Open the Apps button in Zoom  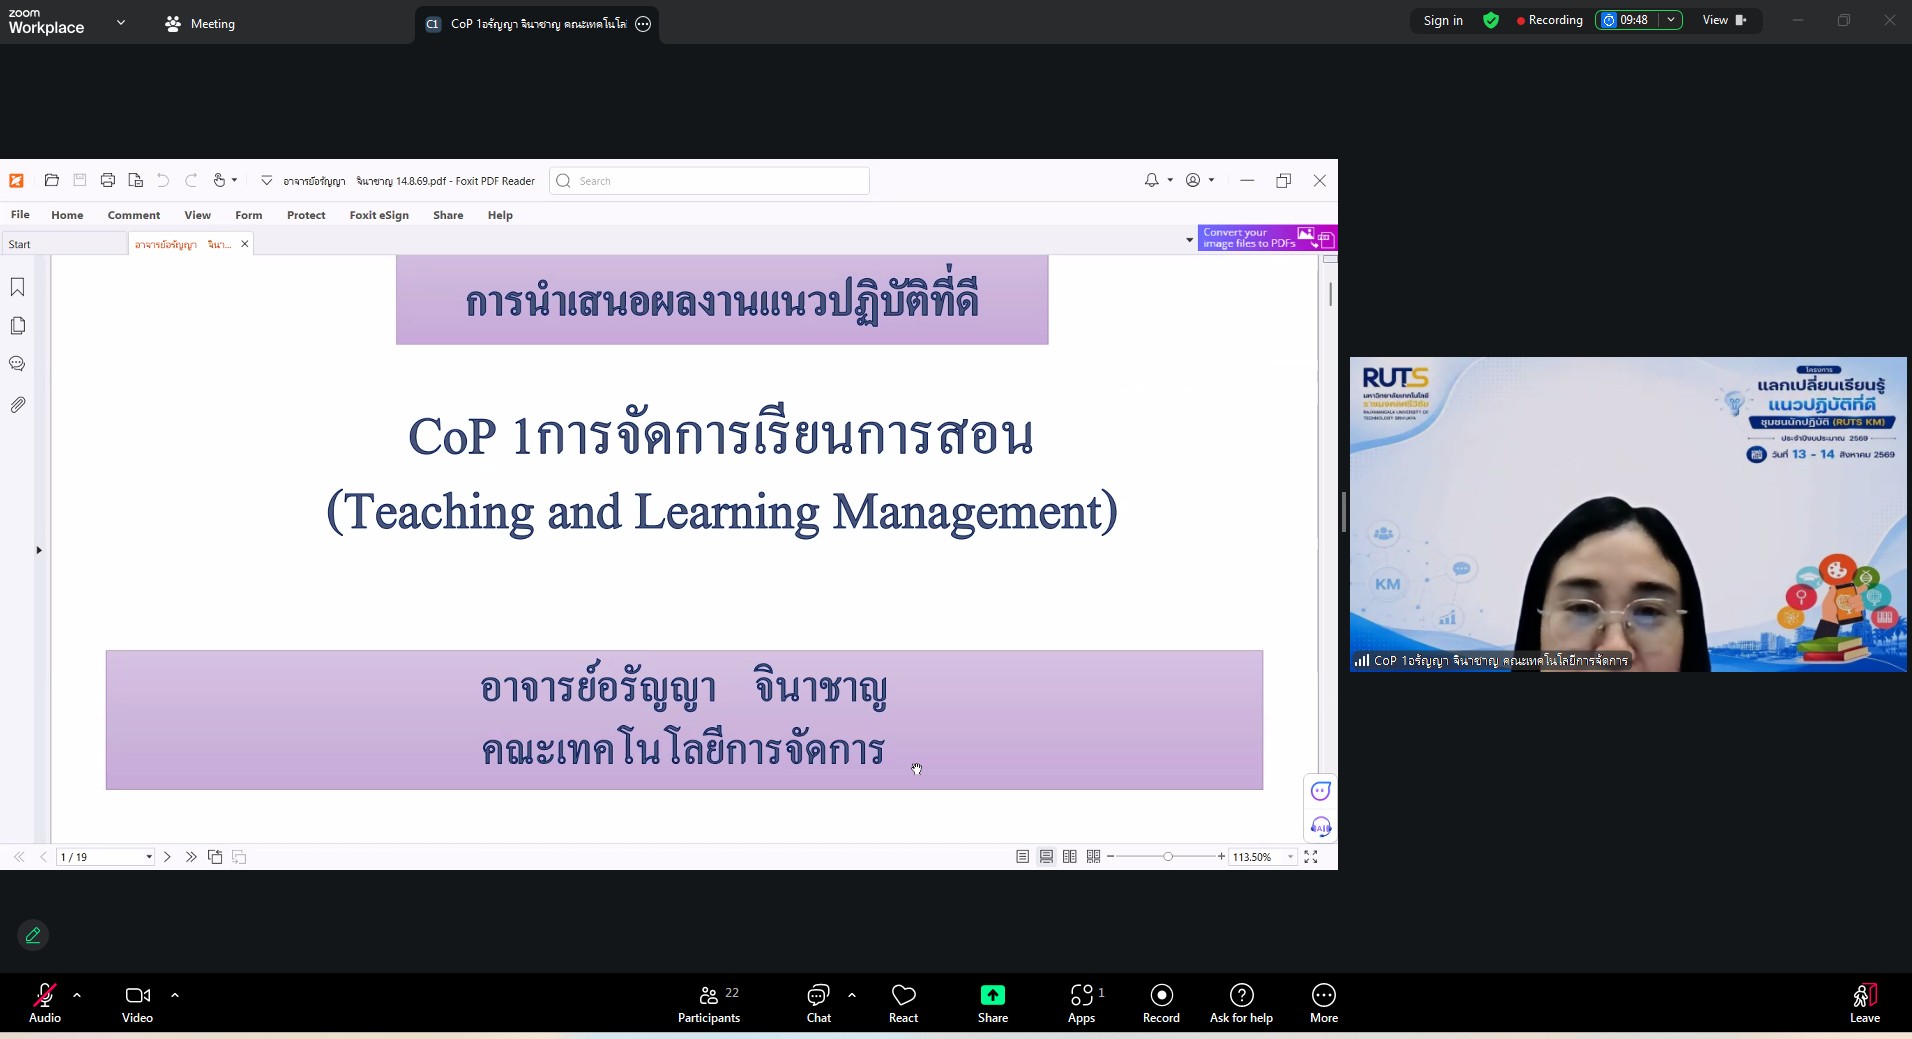click(x=1082, y=1003)
